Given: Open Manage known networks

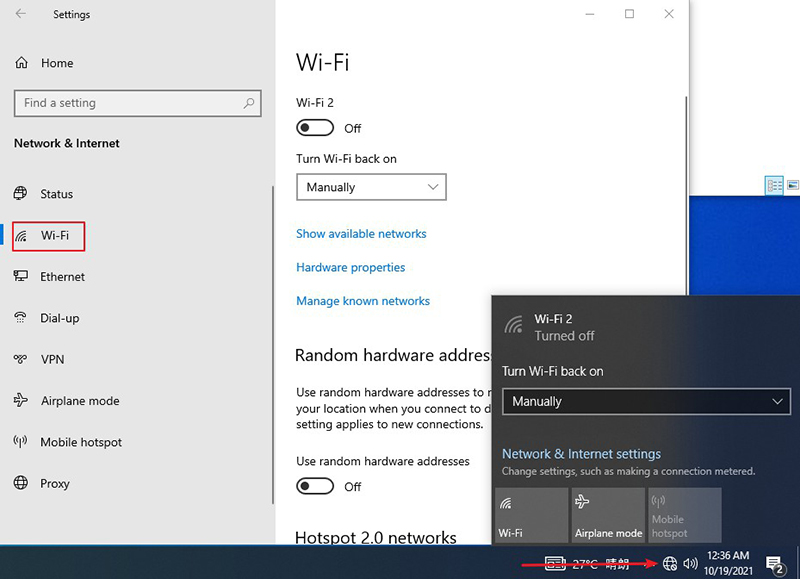Looking at the screenshot, I should (363, 301).
